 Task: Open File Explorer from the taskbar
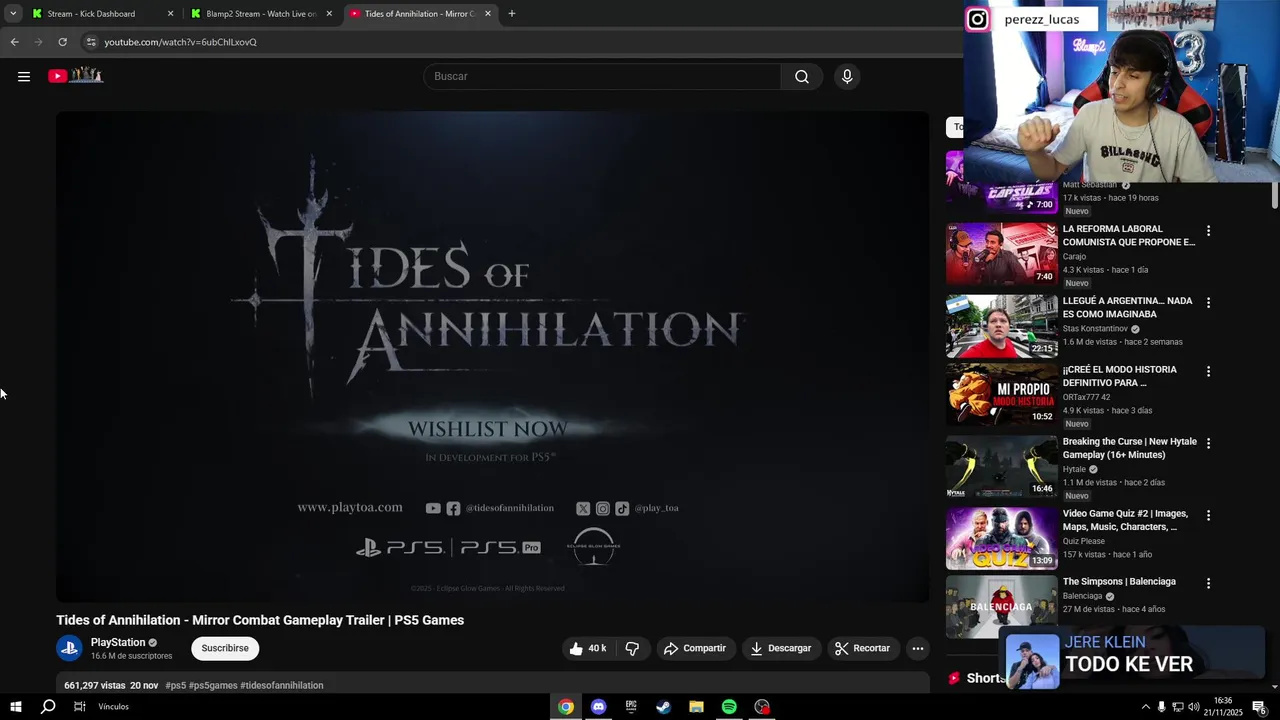click(696, 707)
